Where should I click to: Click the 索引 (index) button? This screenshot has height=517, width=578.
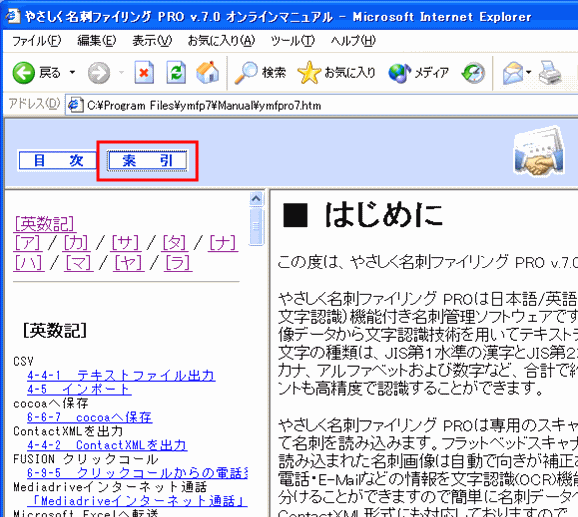click(147, 161)
